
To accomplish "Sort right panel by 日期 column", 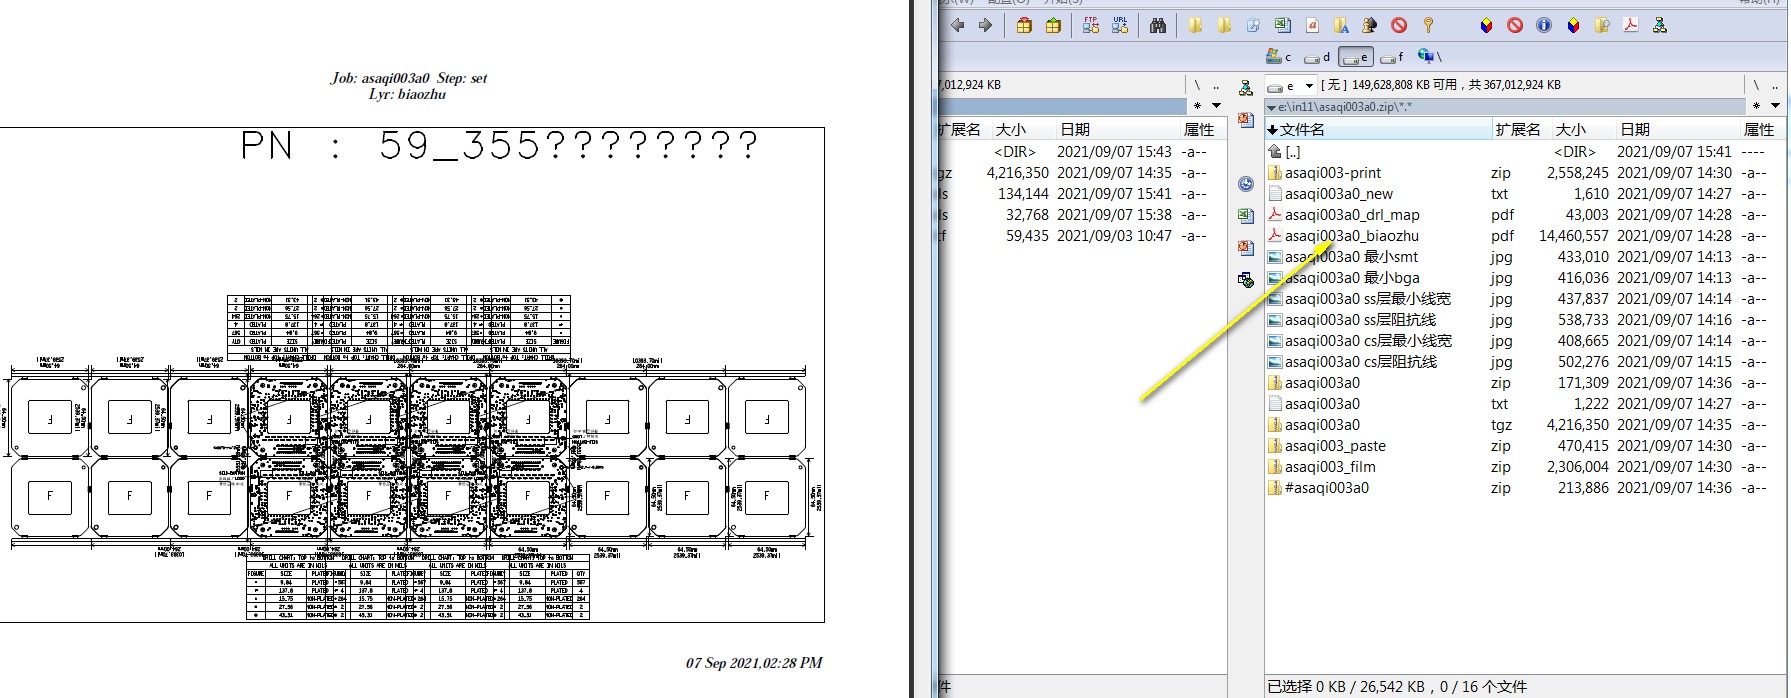I will [1677, 130].
